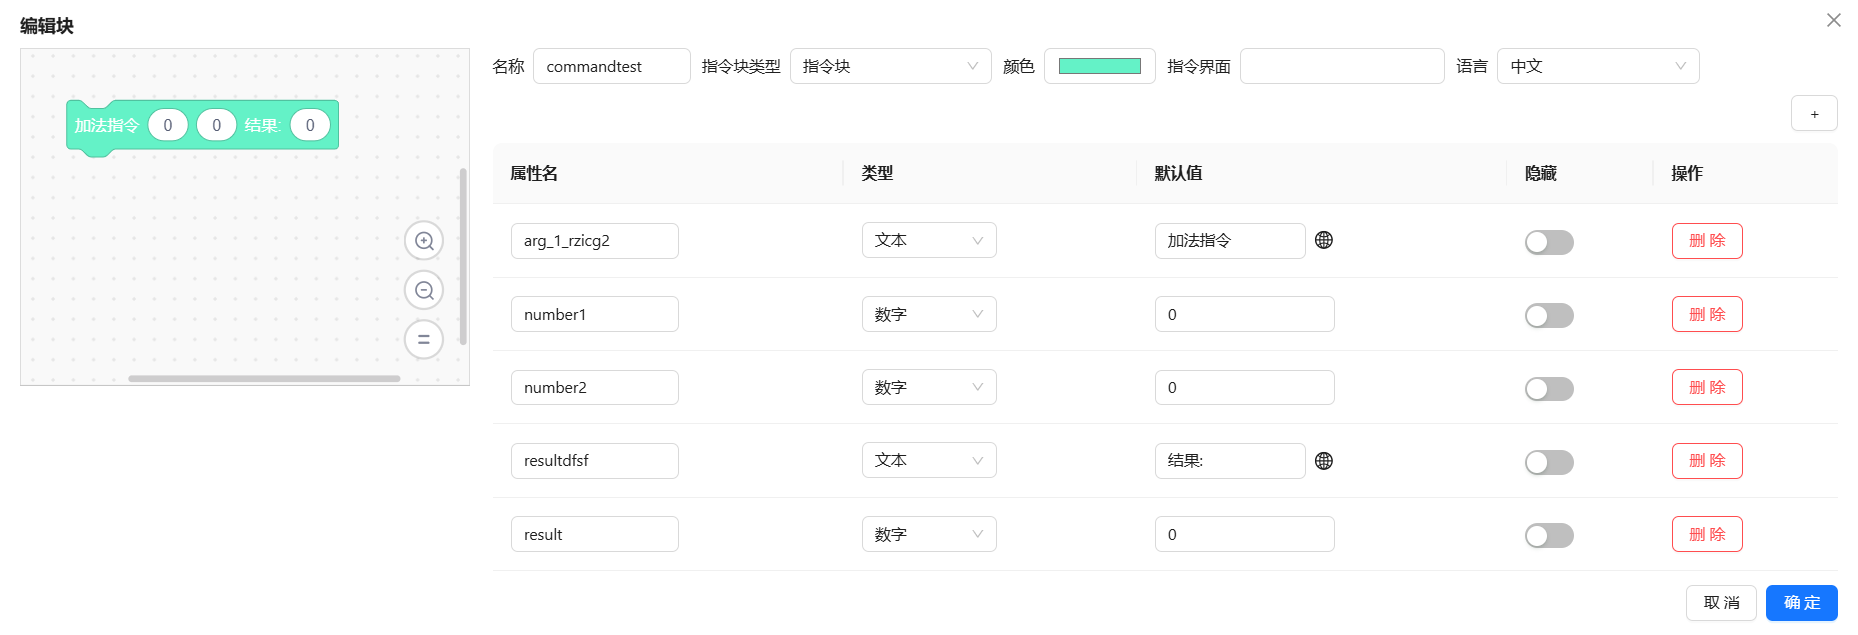This screenshot has height=635, width=1858.
Task: Toggle hidden switch for resultdfsf row
Action: (x=1549, y=462)
